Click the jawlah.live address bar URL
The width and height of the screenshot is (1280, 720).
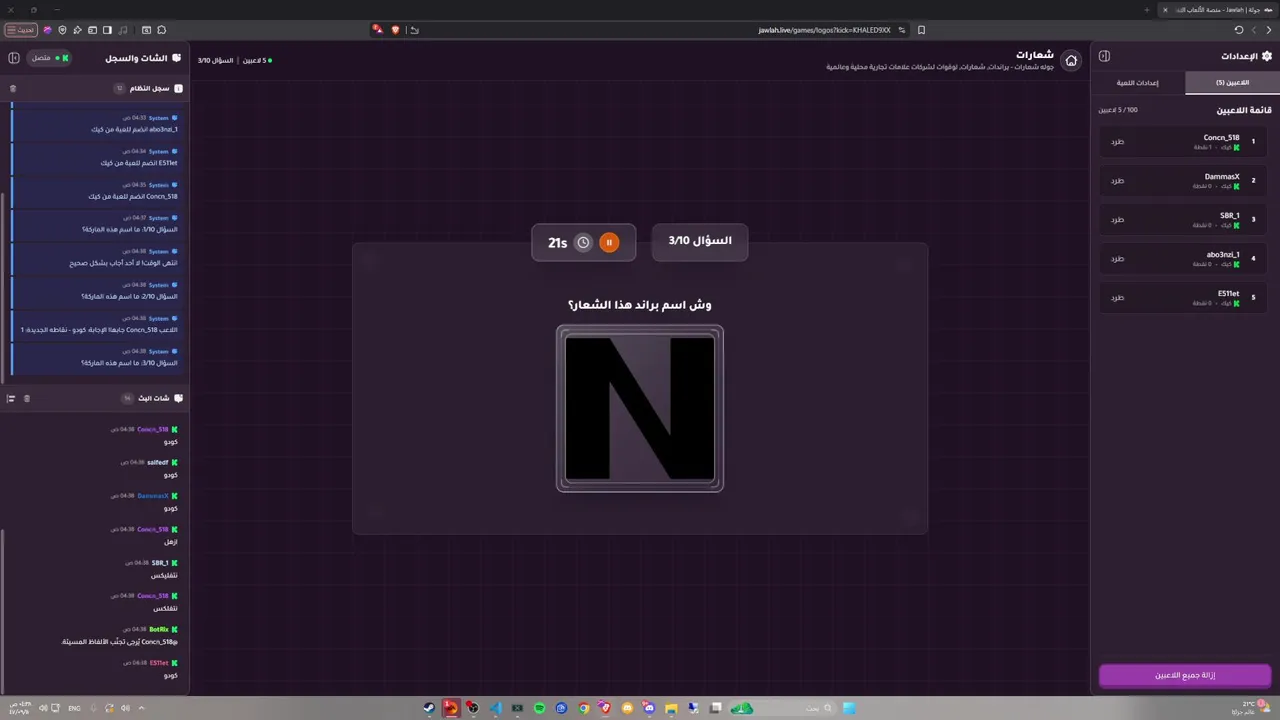(824, 30)
